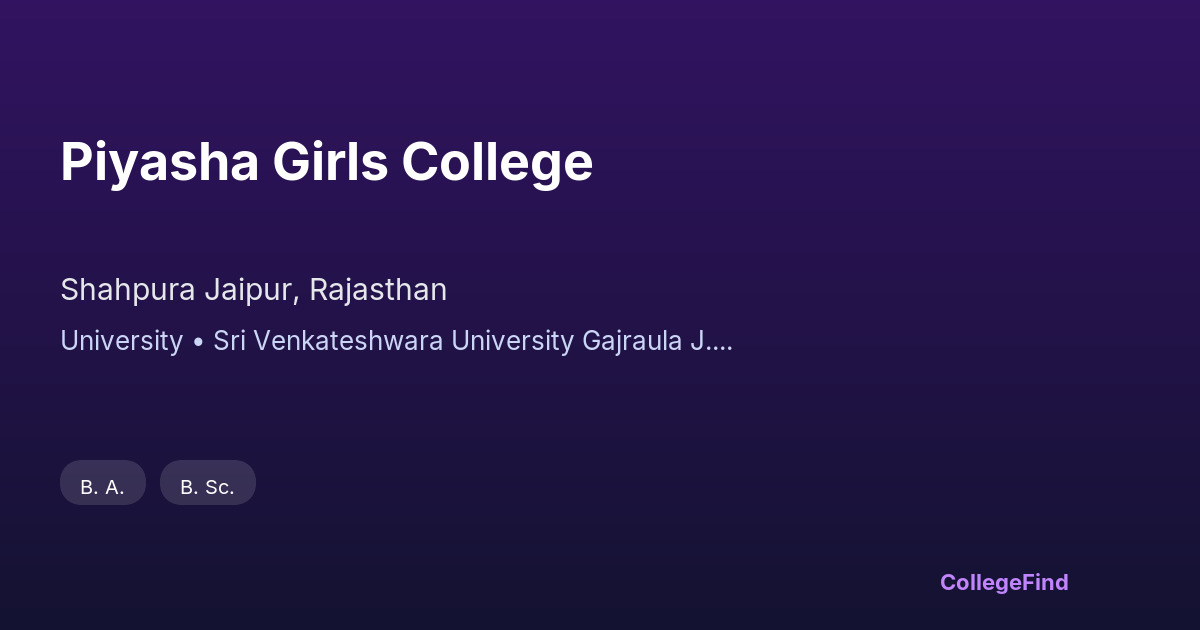Open the Sri Venkateshwara University affiliation text
The height and width of the screenshot is (630, 1200).
tap(472, 341)
